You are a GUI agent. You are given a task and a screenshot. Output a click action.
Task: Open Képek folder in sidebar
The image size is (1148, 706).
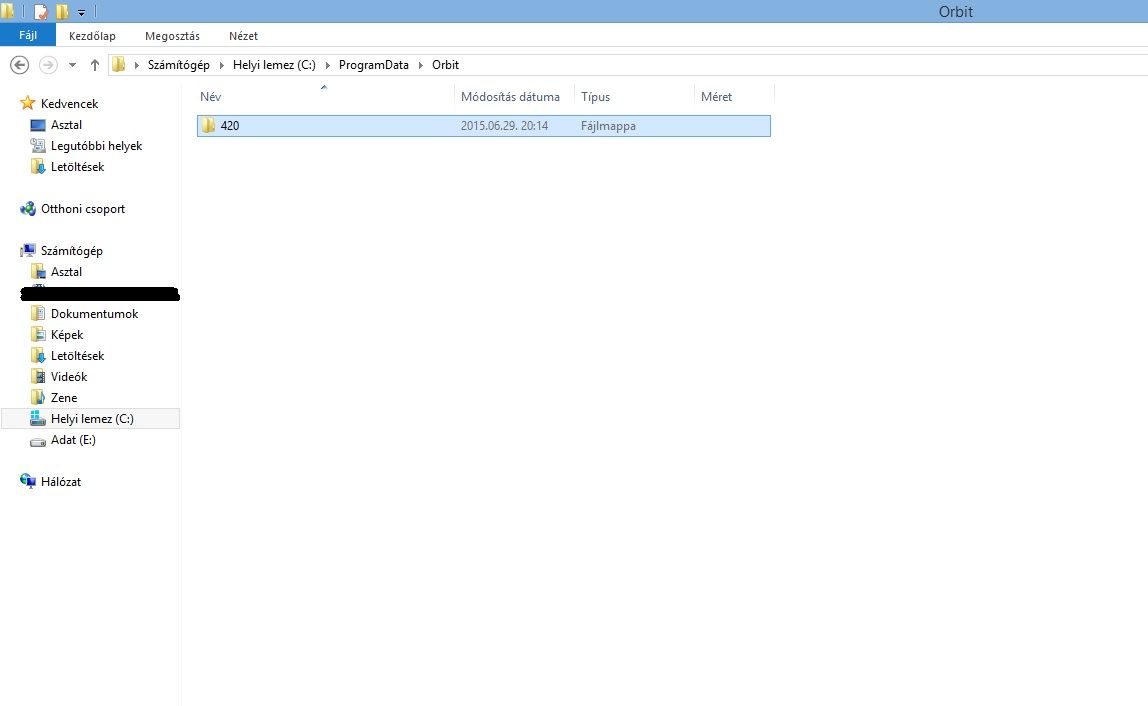(x=67, y=335)
